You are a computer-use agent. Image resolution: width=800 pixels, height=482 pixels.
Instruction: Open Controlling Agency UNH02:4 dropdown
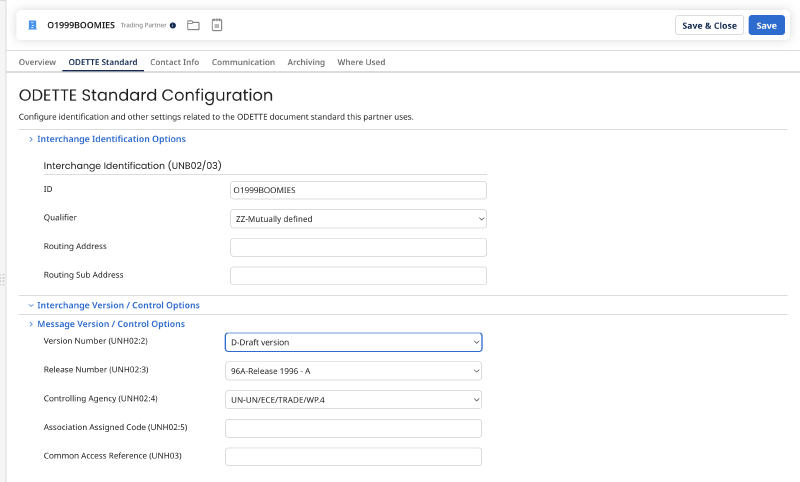(x=353, y=400)
